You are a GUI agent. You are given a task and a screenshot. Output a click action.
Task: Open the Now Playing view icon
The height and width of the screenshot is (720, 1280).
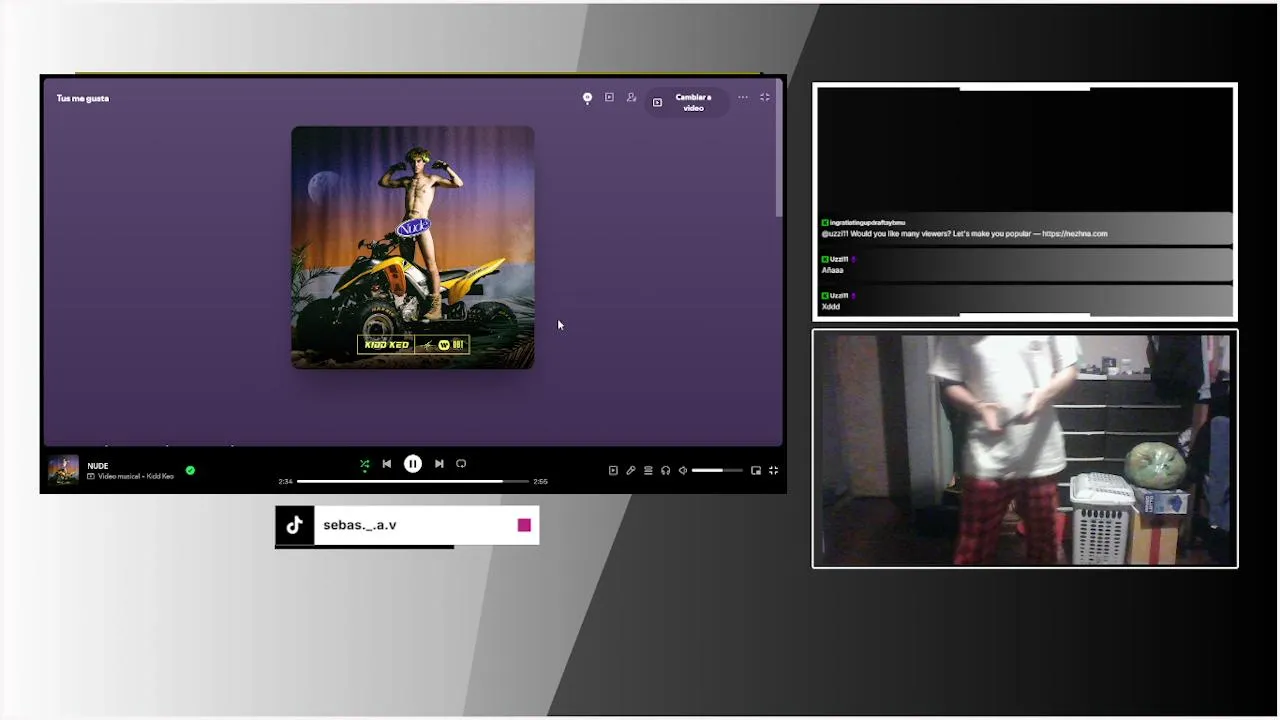pyautogui.click(x=613, y=470)
